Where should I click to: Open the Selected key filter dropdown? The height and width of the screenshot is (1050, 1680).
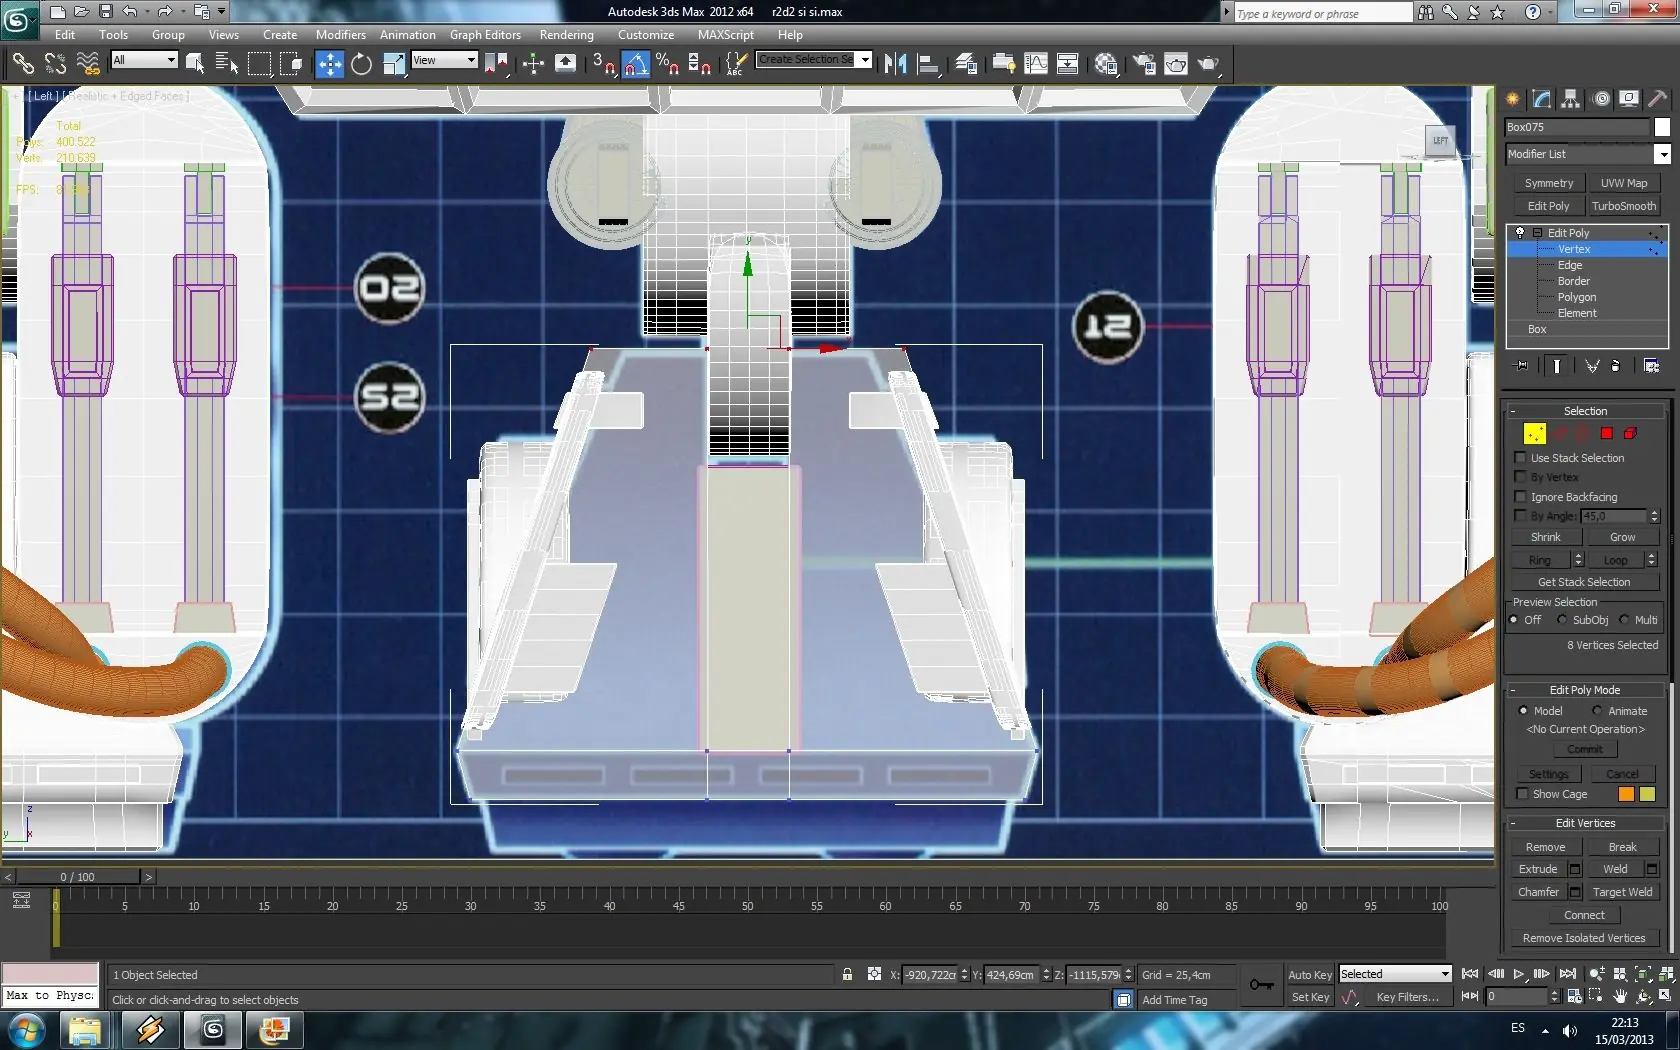(x=1395, y=974)
